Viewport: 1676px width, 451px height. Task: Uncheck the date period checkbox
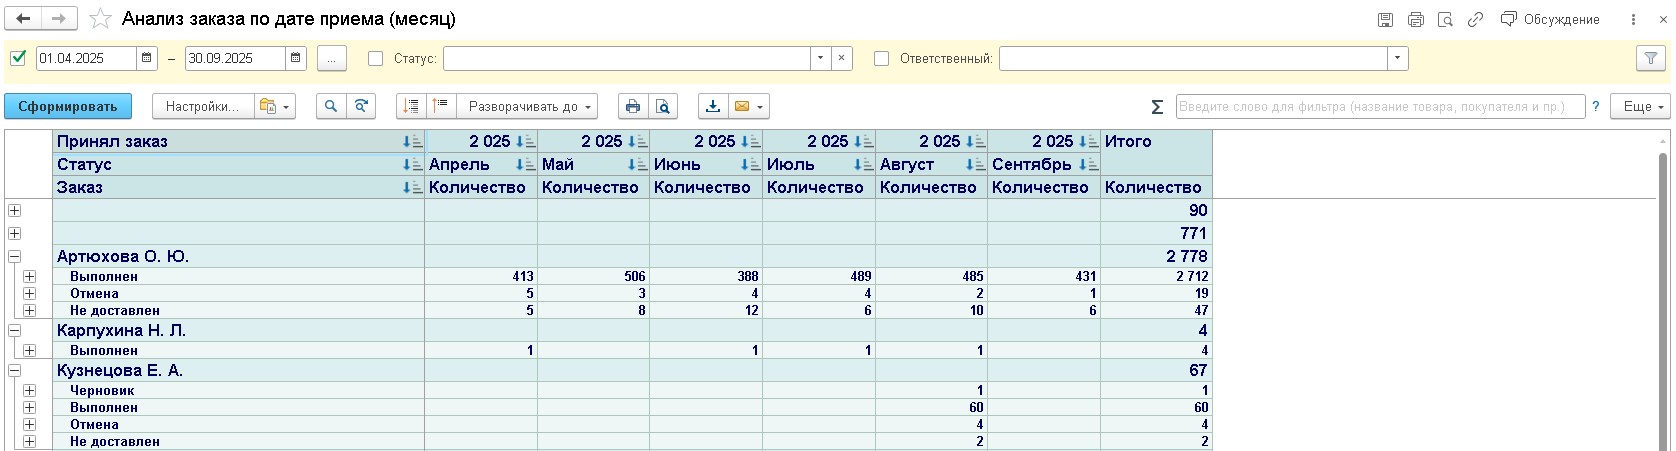pos(18,59)
